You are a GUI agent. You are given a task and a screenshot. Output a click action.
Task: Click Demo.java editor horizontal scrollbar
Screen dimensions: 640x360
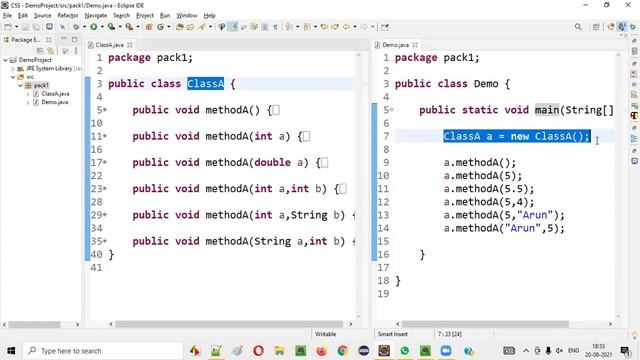485,324
